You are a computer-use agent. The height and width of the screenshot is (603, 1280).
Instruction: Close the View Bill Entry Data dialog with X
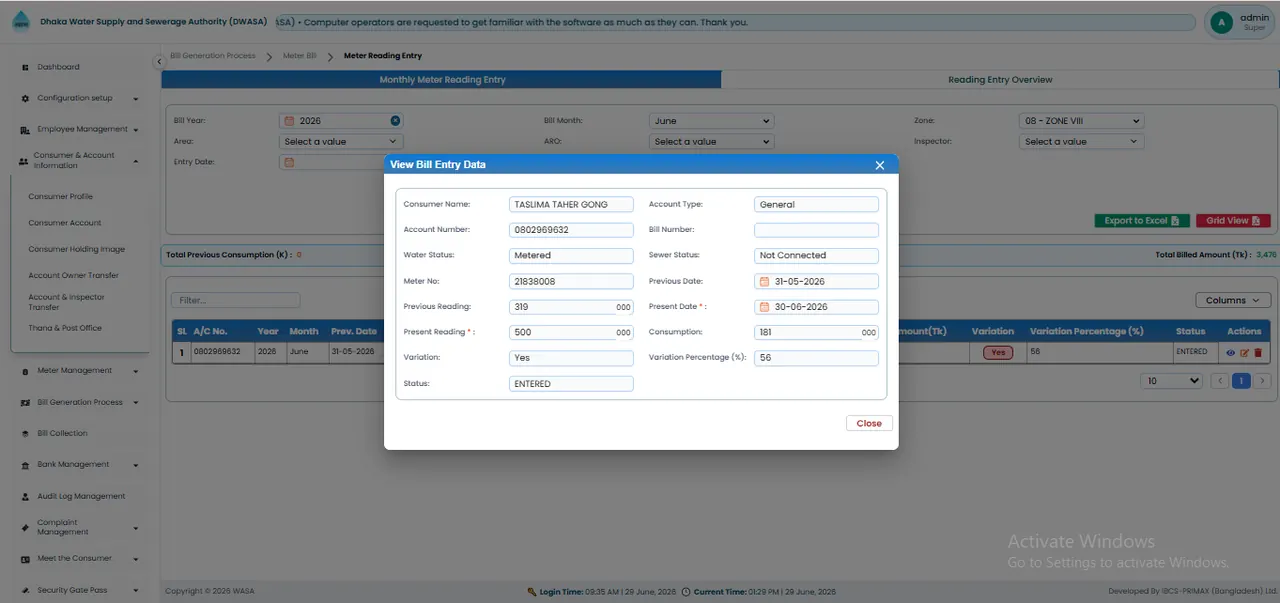[x=880, y=165]
